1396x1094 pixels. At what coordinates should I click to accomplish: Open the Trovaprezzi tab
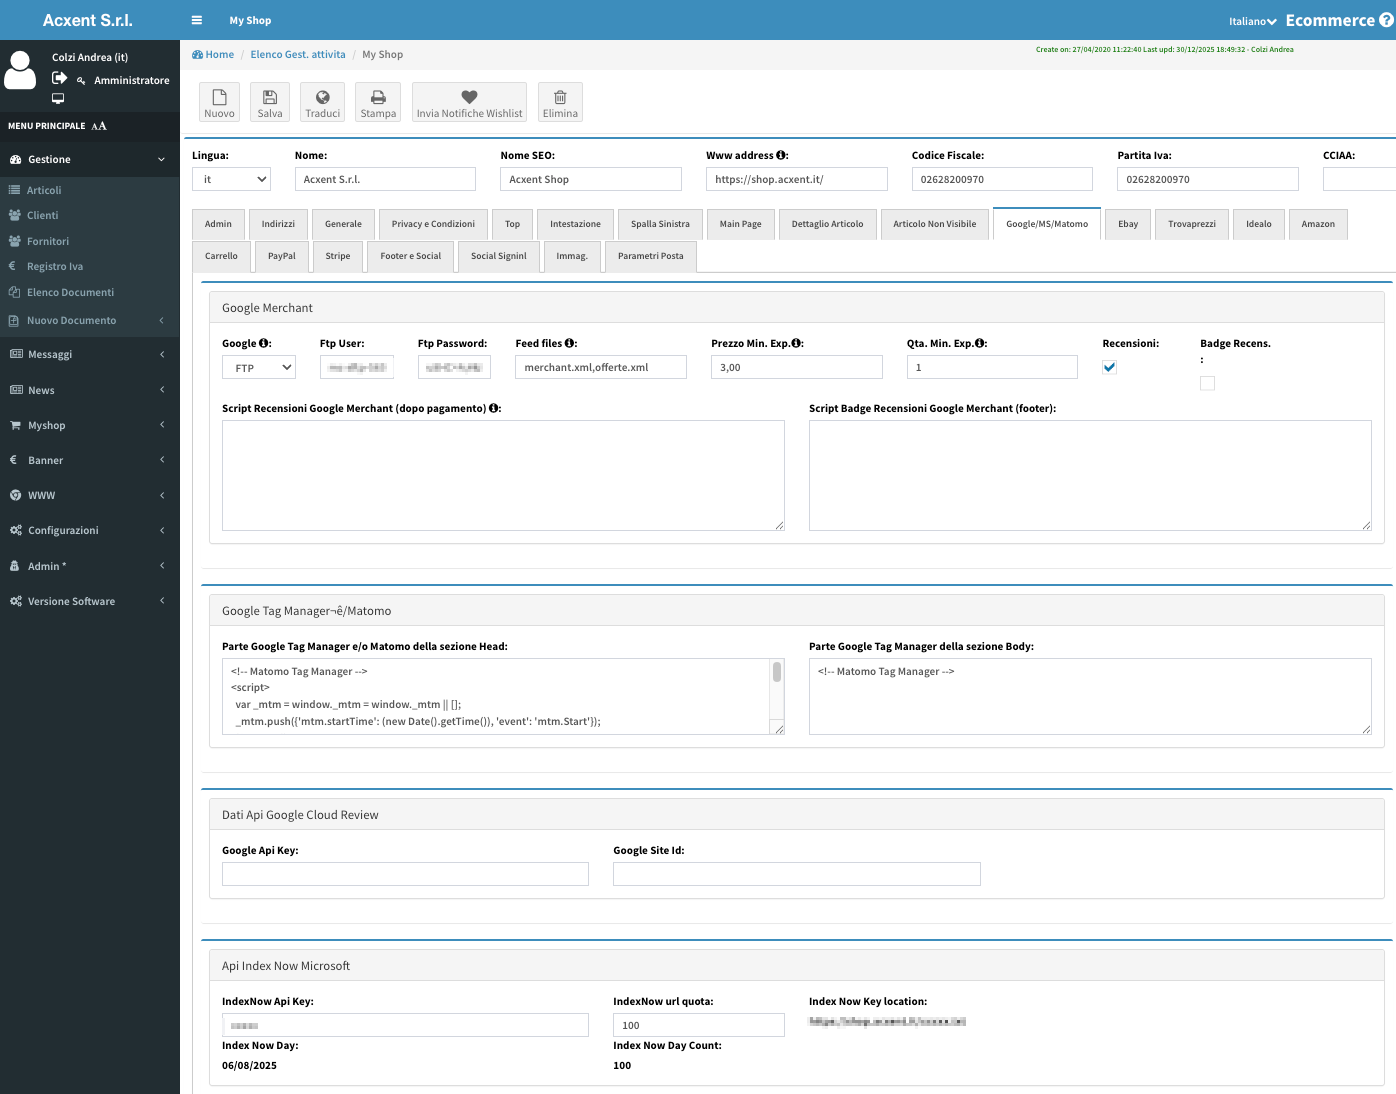(1191, 224)
